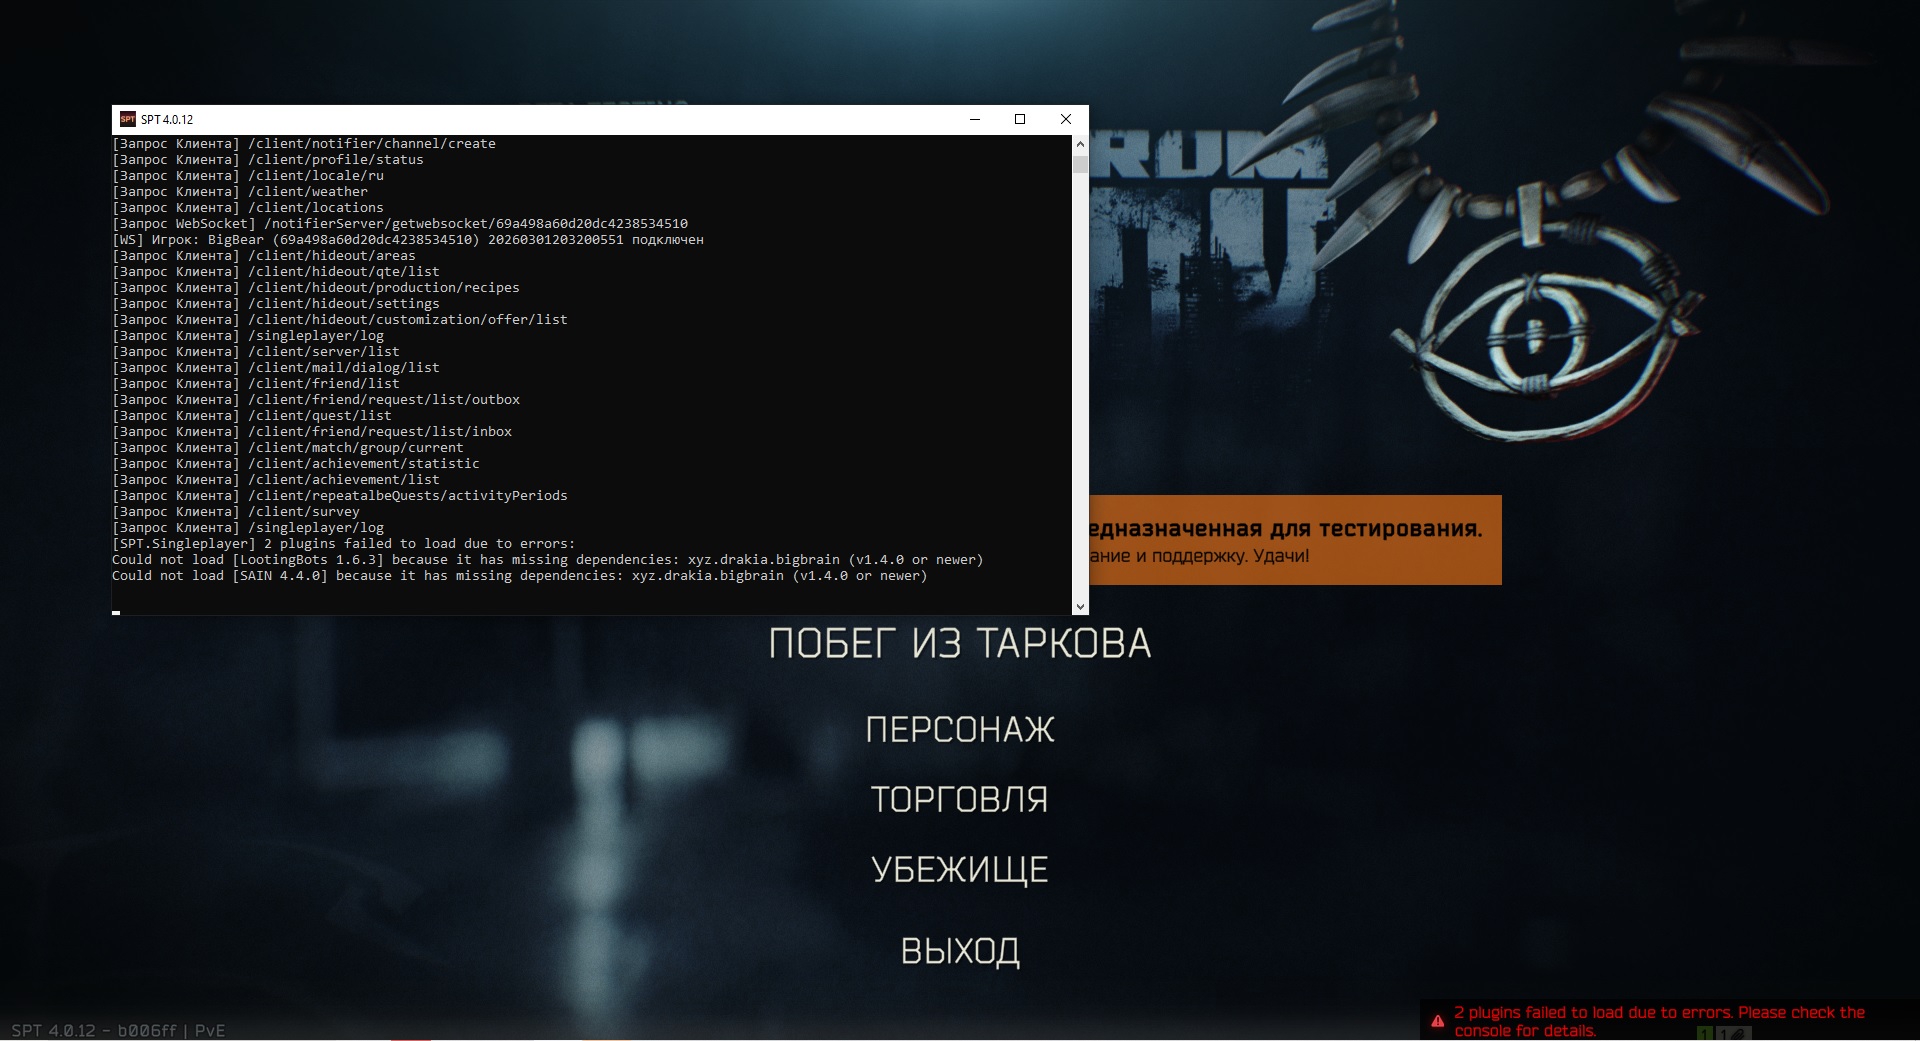Open the ПЕРСОНАЖ menu item
This screenshot has width=1920, height=1041.
pos(960,729)
